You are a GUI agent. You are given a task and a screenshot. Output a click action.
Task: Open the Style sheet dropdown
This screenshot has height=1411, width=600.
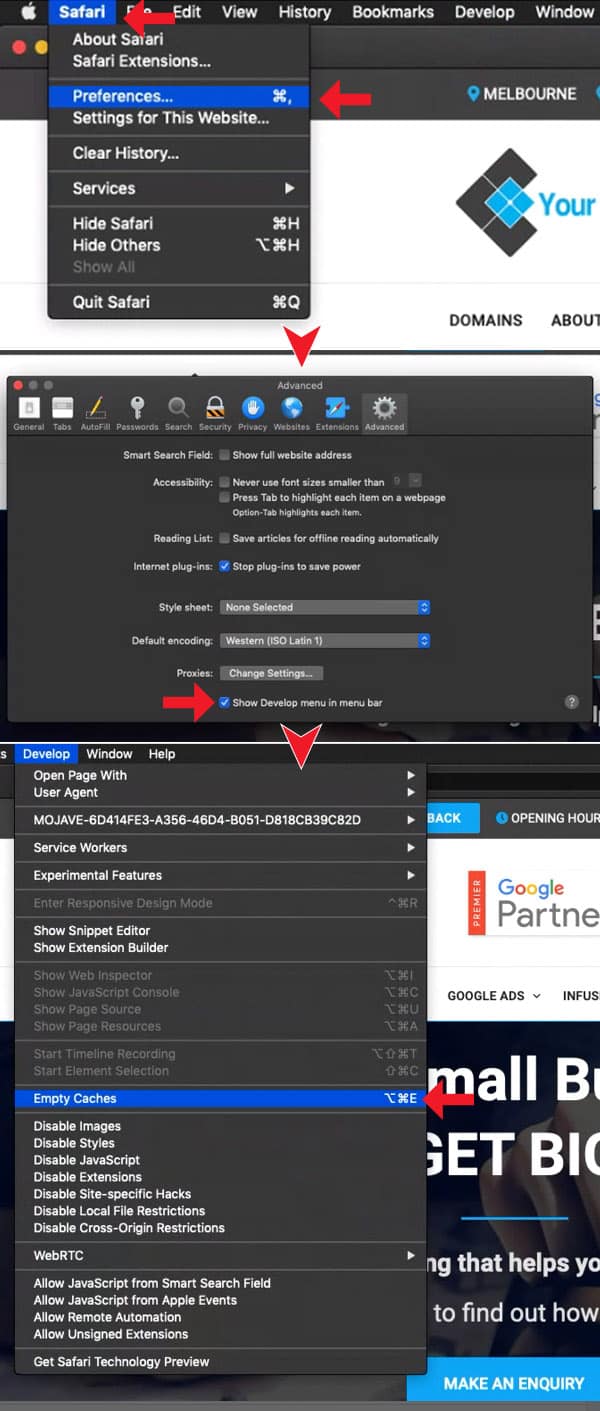tap(325, 607)
